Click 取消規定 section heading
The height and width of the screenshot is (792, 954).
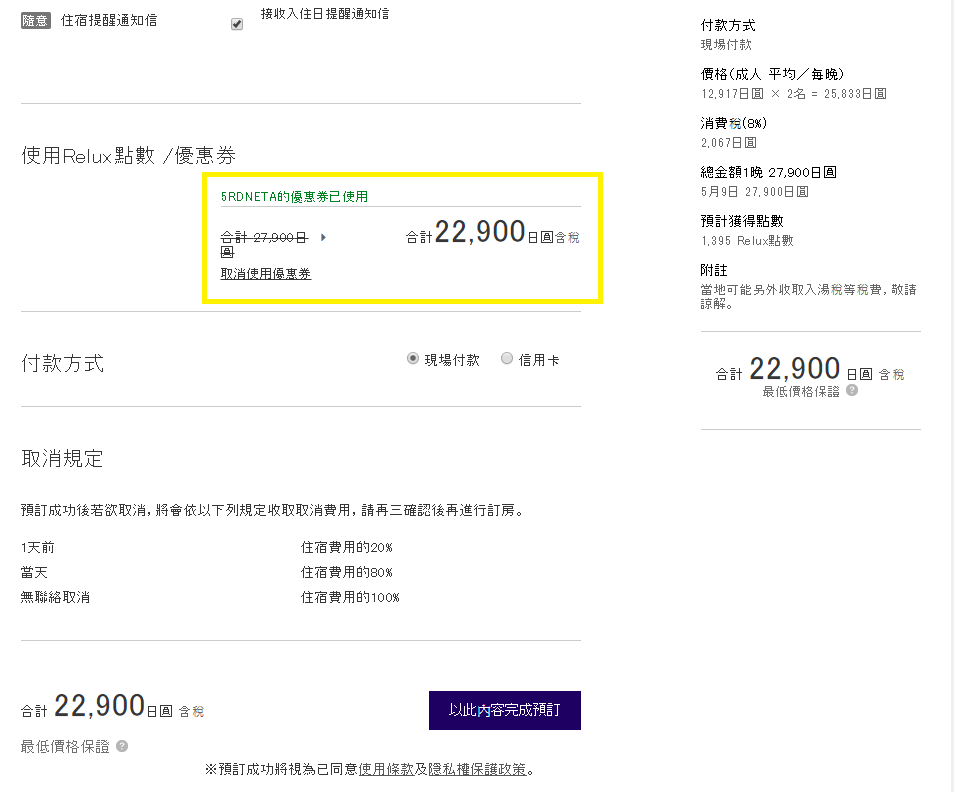[62, 459]
